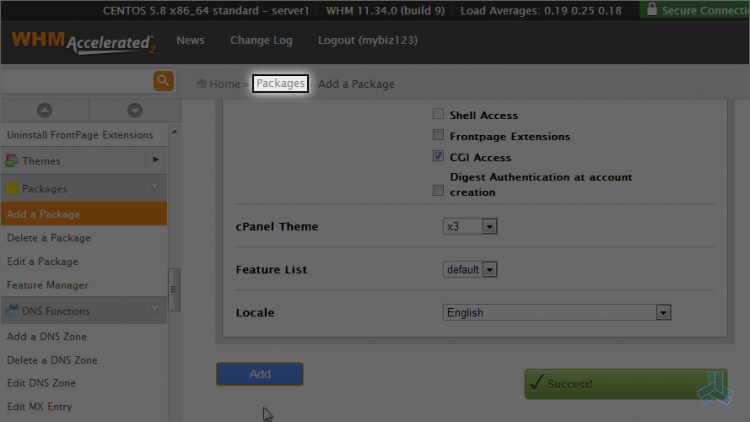
Task: Click the sidebar scrollbar up arrow
Action: click(175, 132)
